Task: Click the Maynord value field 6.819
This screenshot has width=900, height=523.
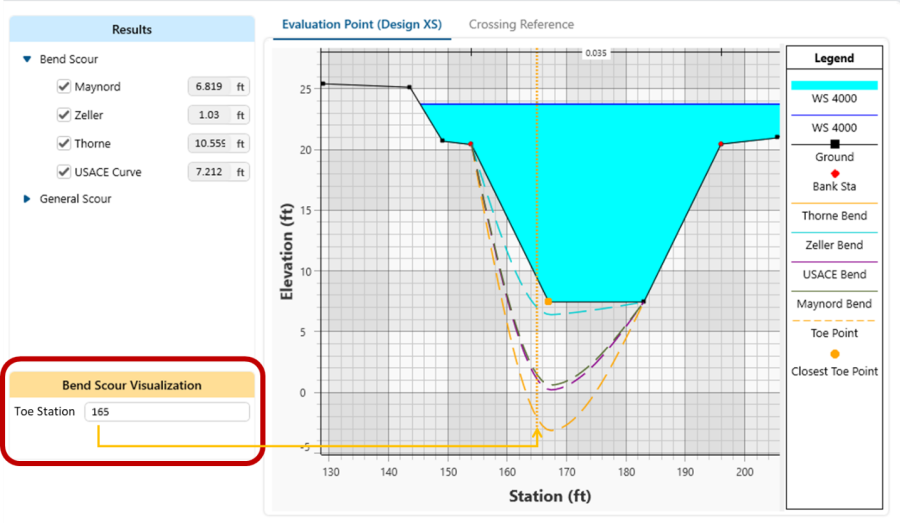Action: pos(209,87)
